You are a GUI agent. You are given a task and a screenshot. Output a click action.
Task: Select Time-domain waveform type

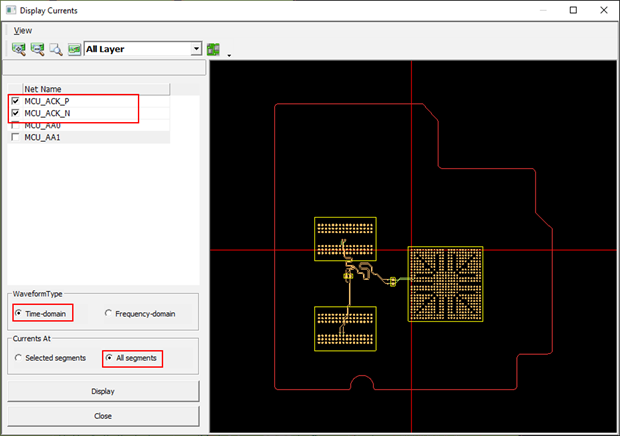pos(19,313)
